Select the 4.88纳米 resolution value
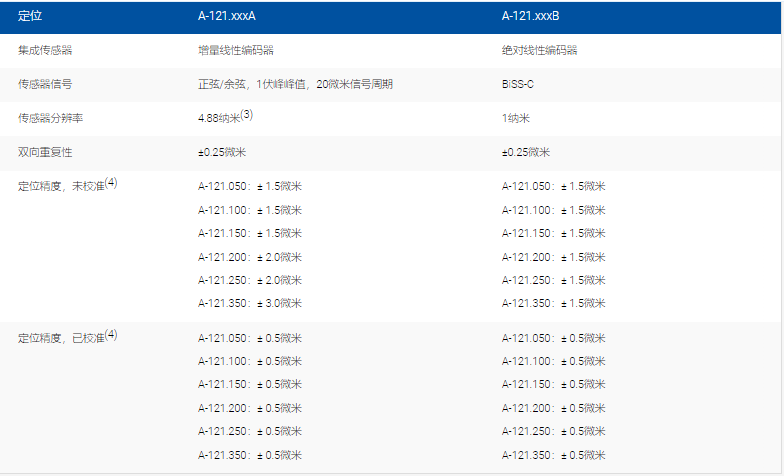 [218, 119]
